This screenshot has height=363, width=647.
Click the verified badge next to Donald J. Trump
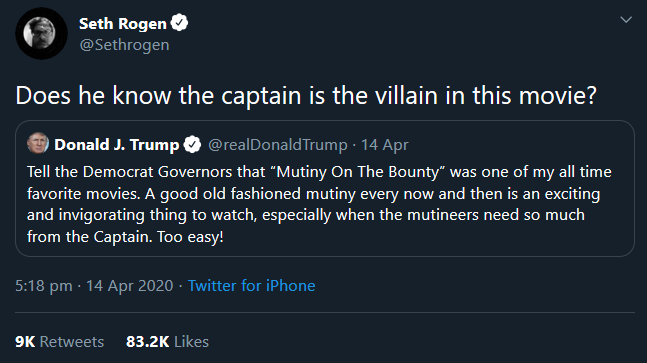point(192,145)
